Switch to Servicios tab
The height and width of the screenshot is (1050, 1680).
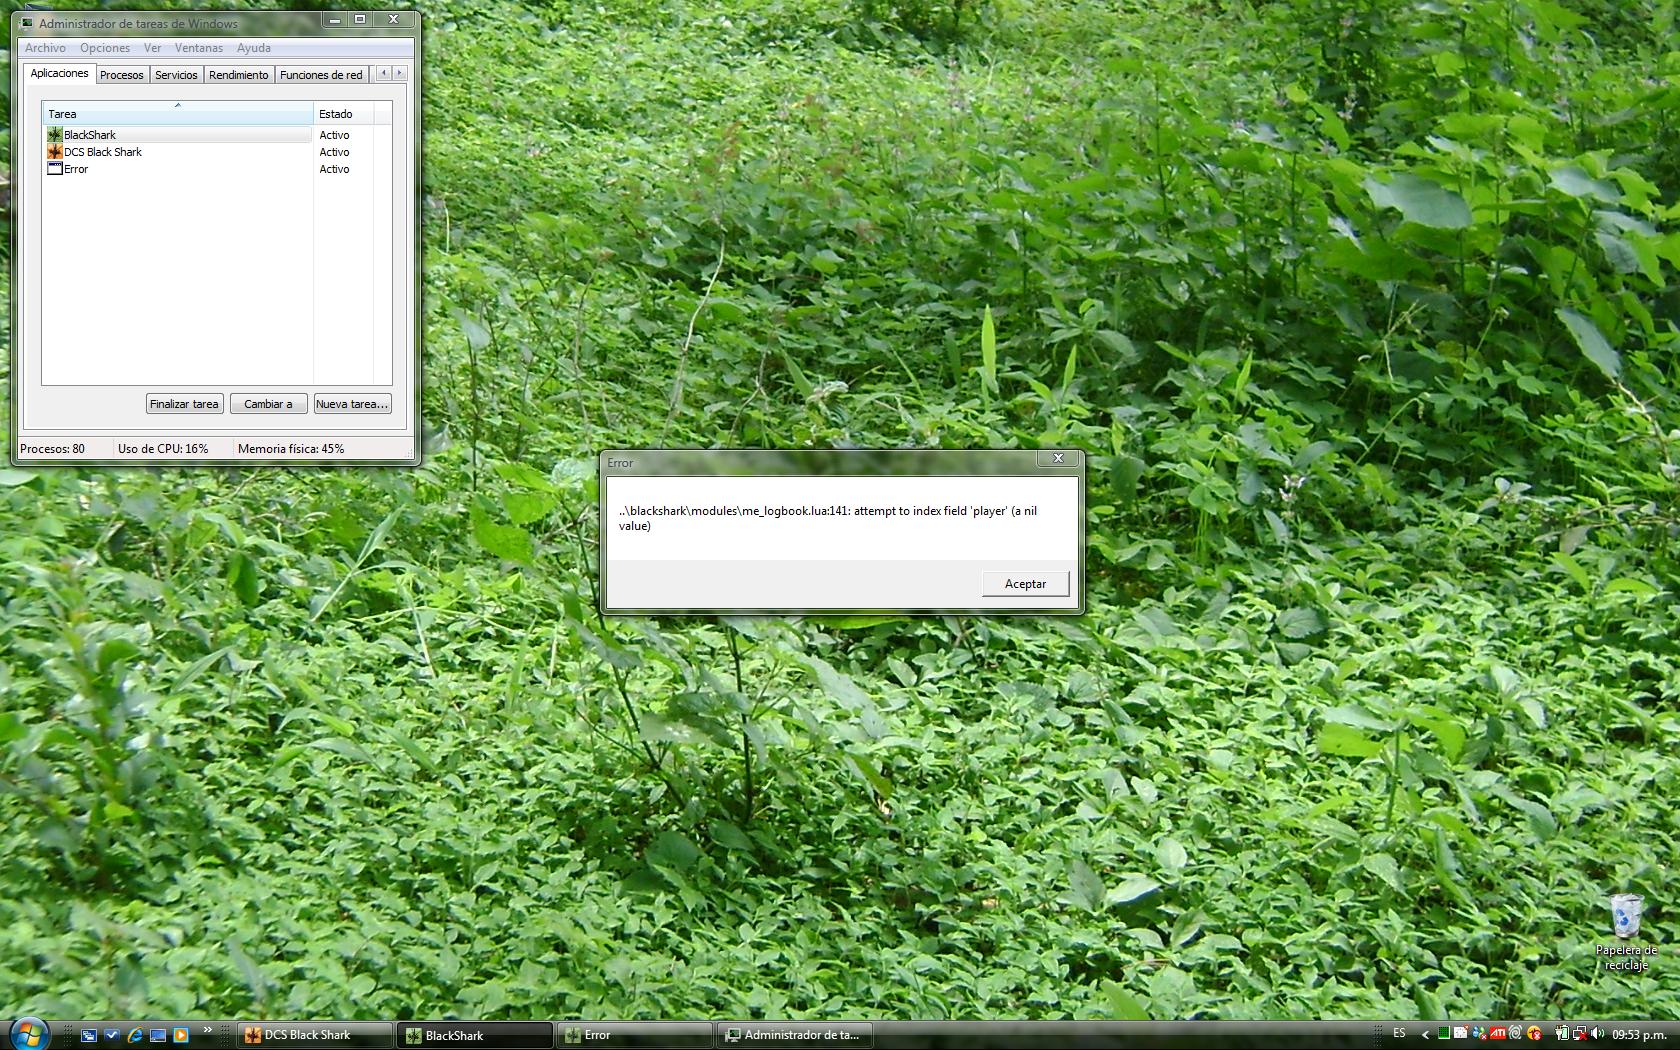coord(176,75)
